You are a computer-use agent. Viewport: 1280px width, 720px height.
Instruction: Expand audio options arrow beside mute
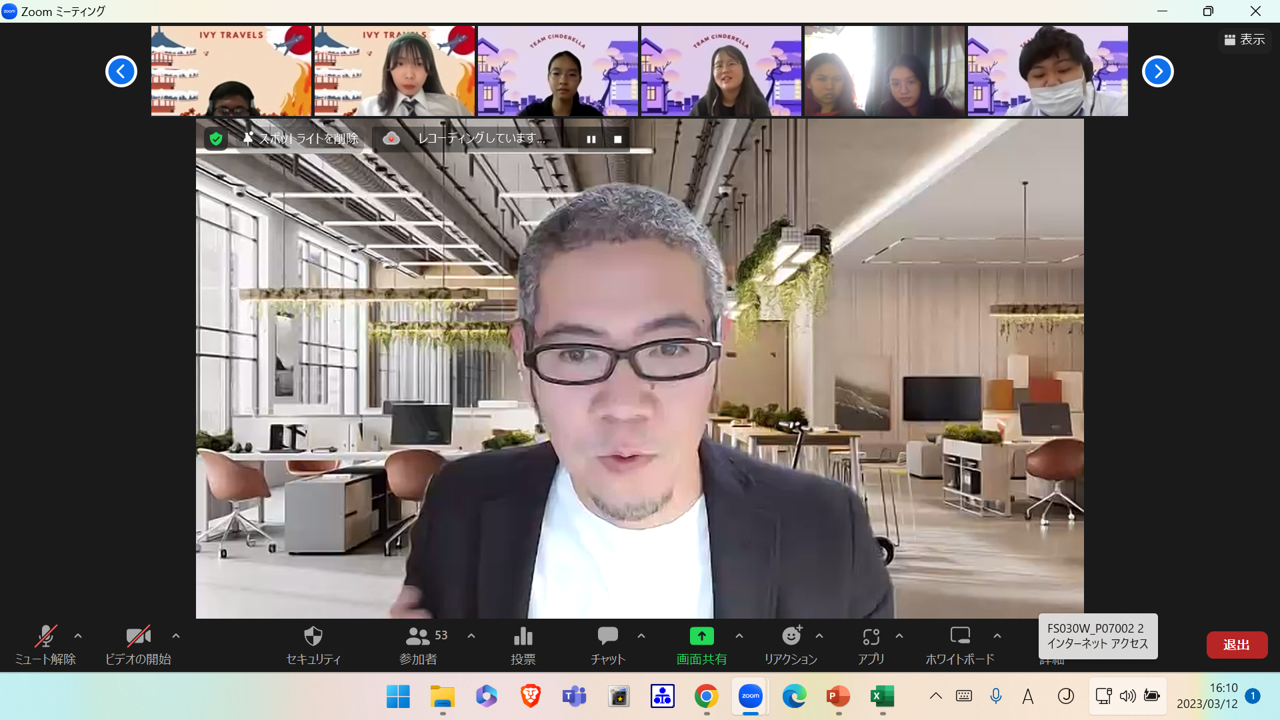pos(78,636)
